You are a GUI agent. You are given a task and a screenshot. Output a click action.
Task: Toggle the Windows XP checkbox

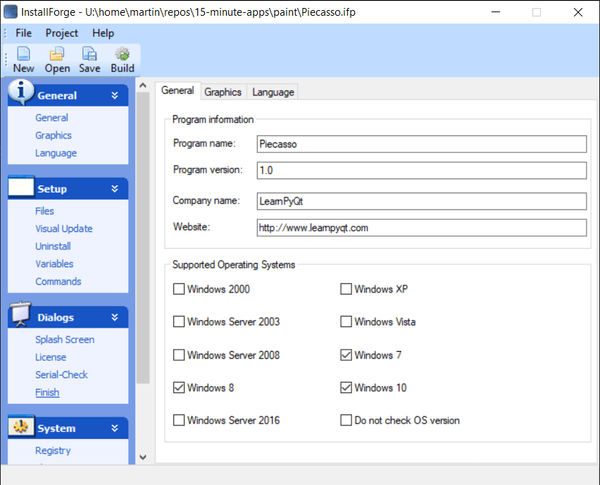346,289
